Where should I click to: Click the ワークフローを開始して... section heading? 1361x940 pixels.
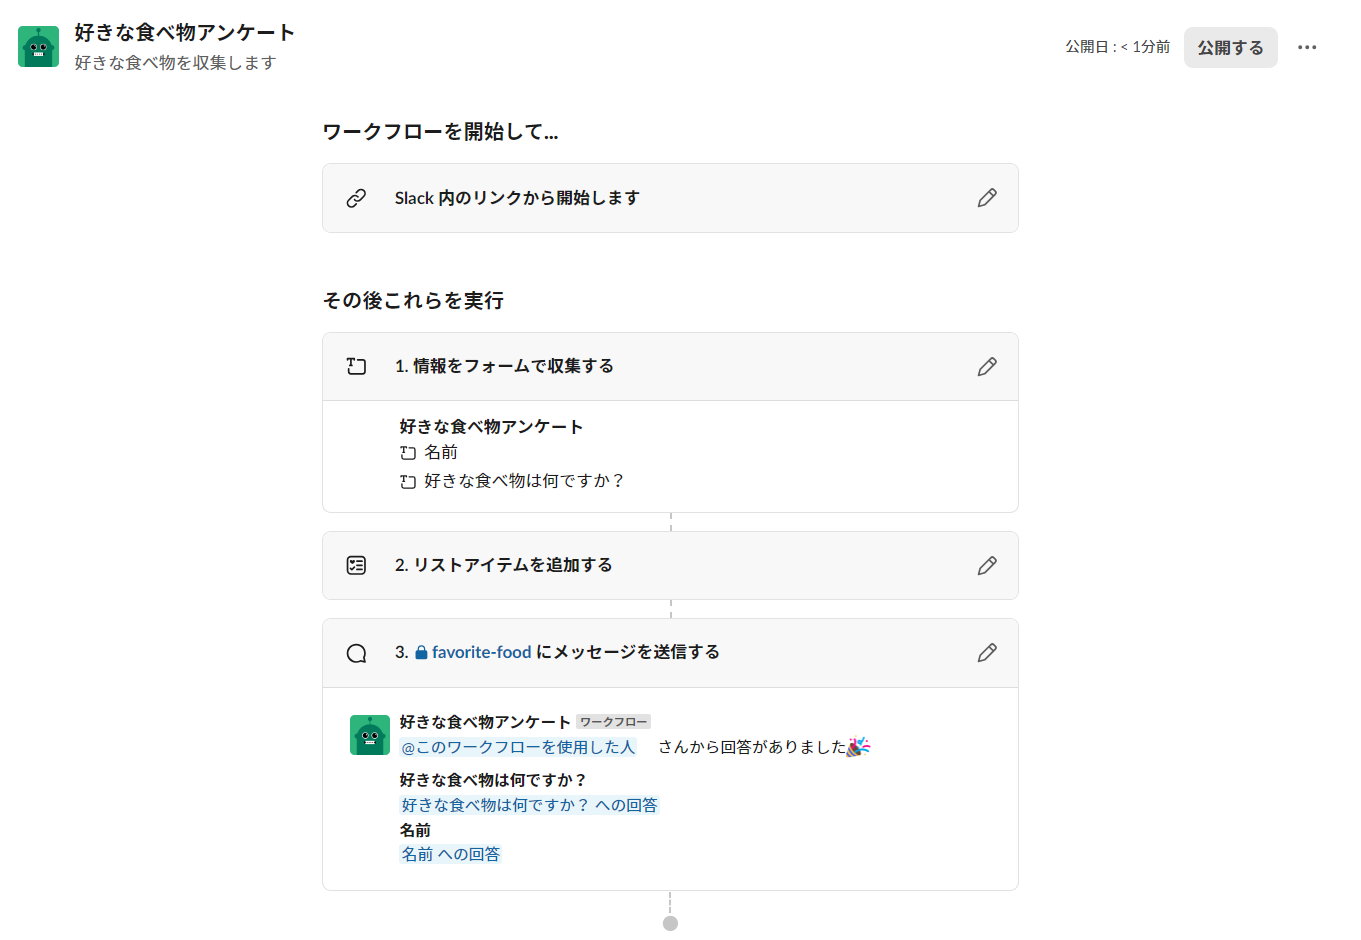440,132
